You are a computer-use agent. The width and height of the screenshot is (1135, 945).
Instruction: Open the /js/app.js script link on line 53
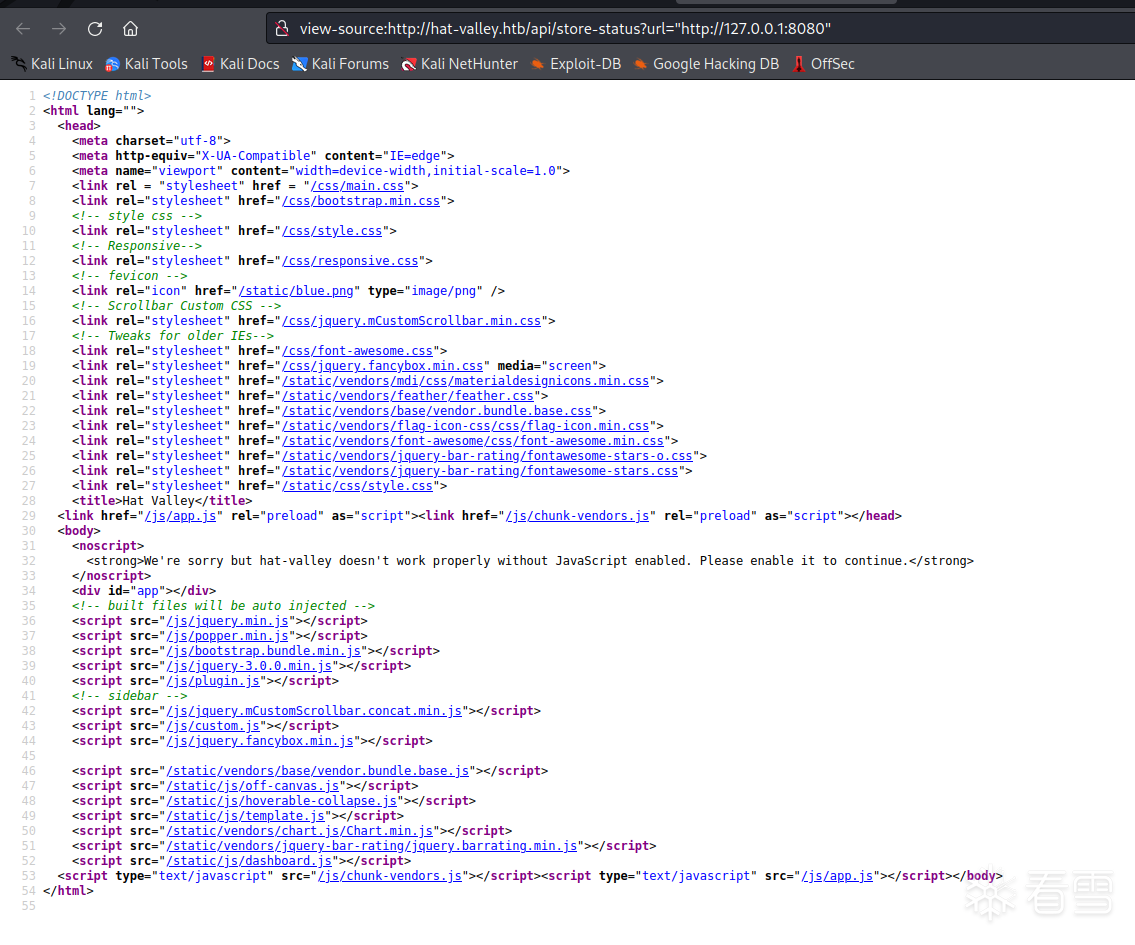pos(837,876)
